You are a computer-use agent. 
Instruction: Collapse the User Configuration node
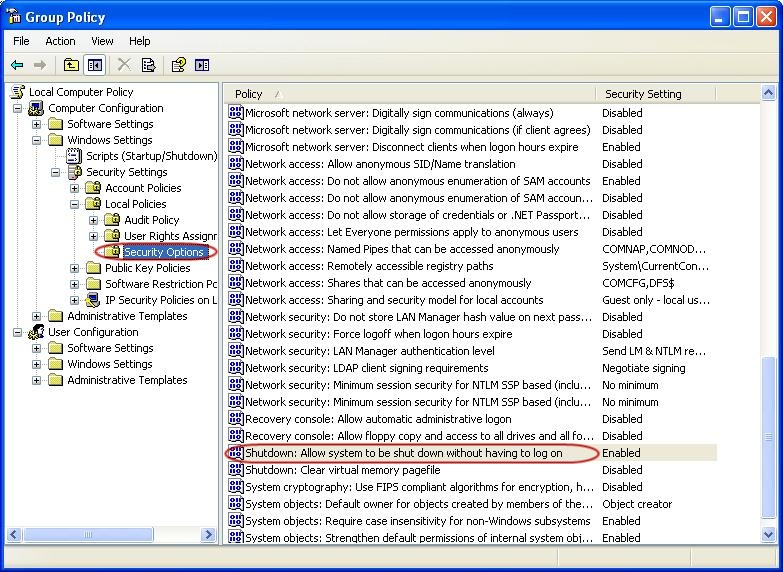[x=17, y=332]
